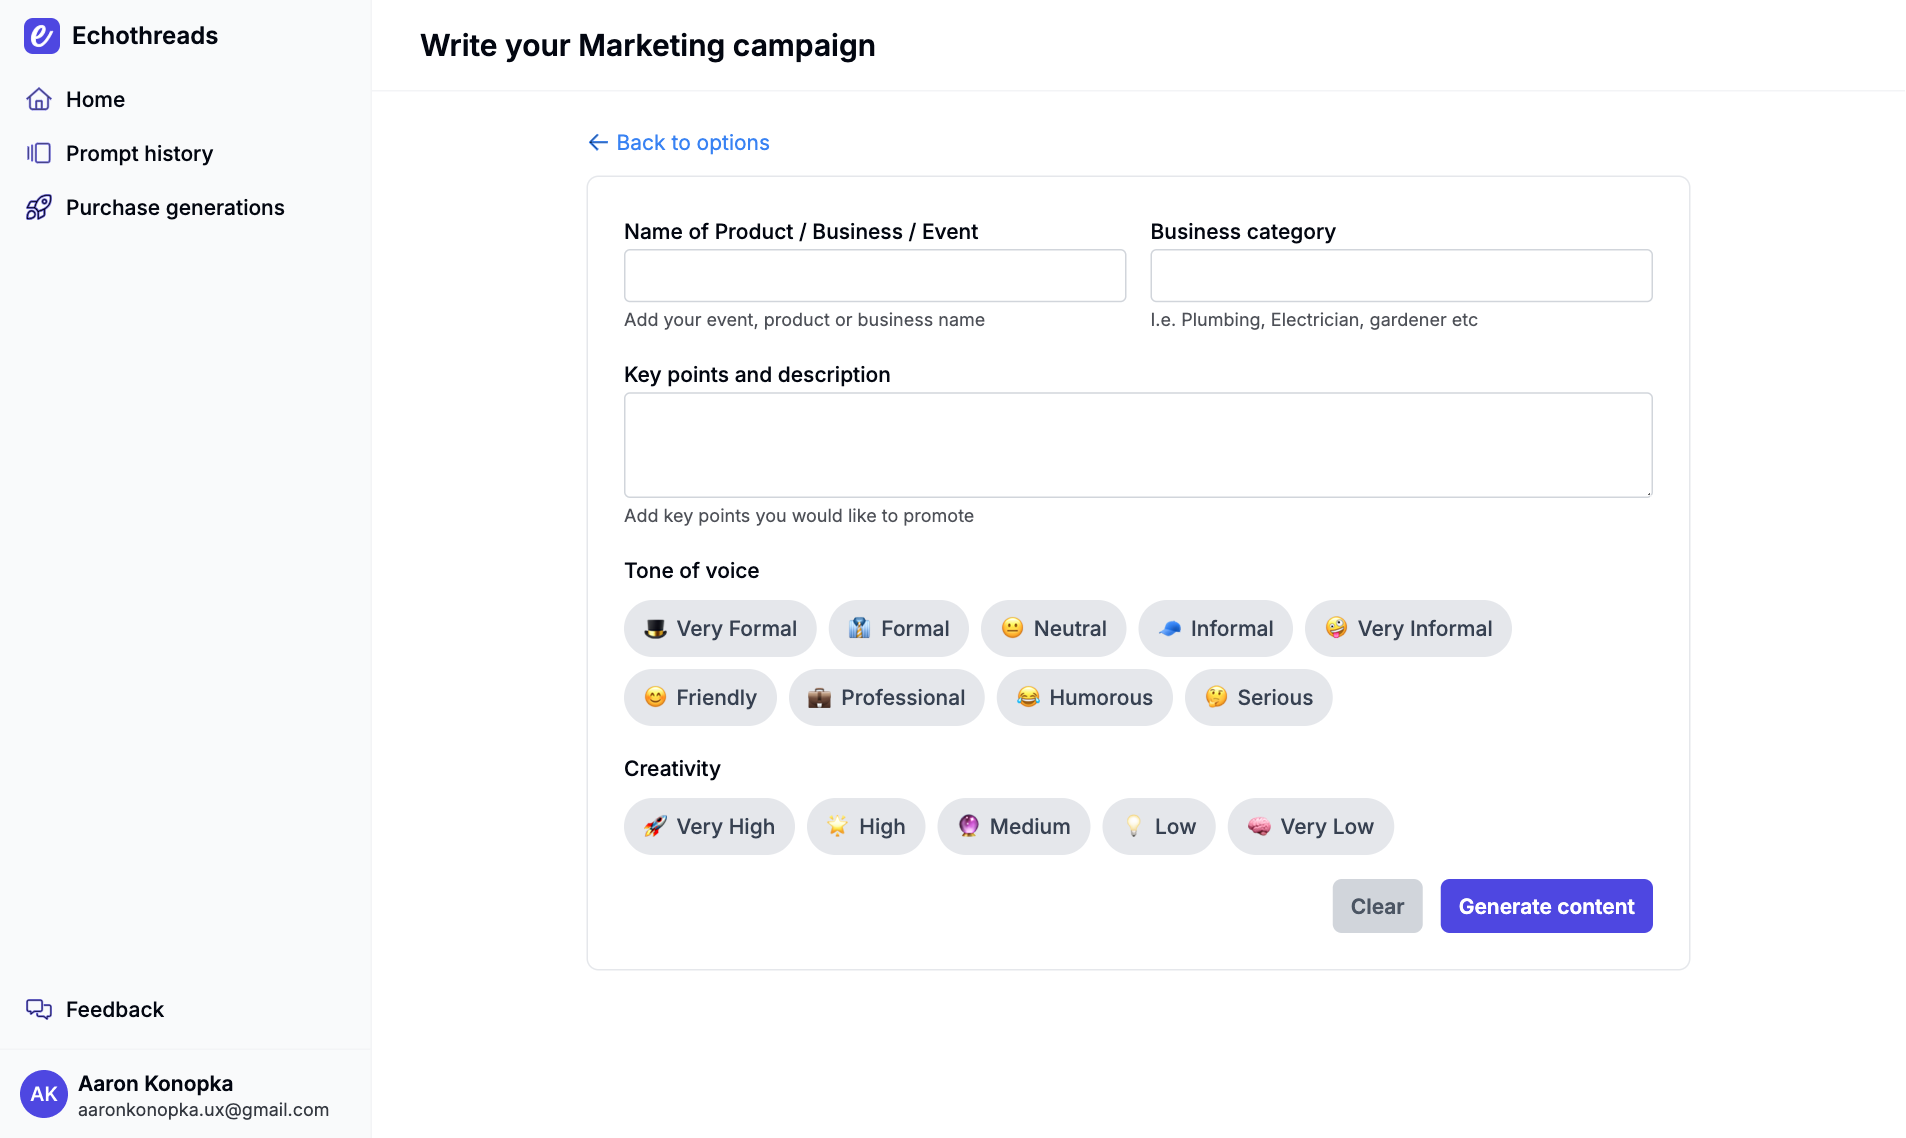Pick Medium creativity level

pos(1013,826)
